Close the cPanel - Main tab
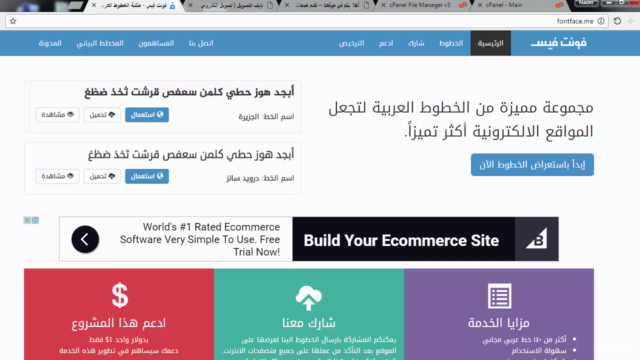The image size is (640, 360). pyautogui.click(x=480, y=5)
